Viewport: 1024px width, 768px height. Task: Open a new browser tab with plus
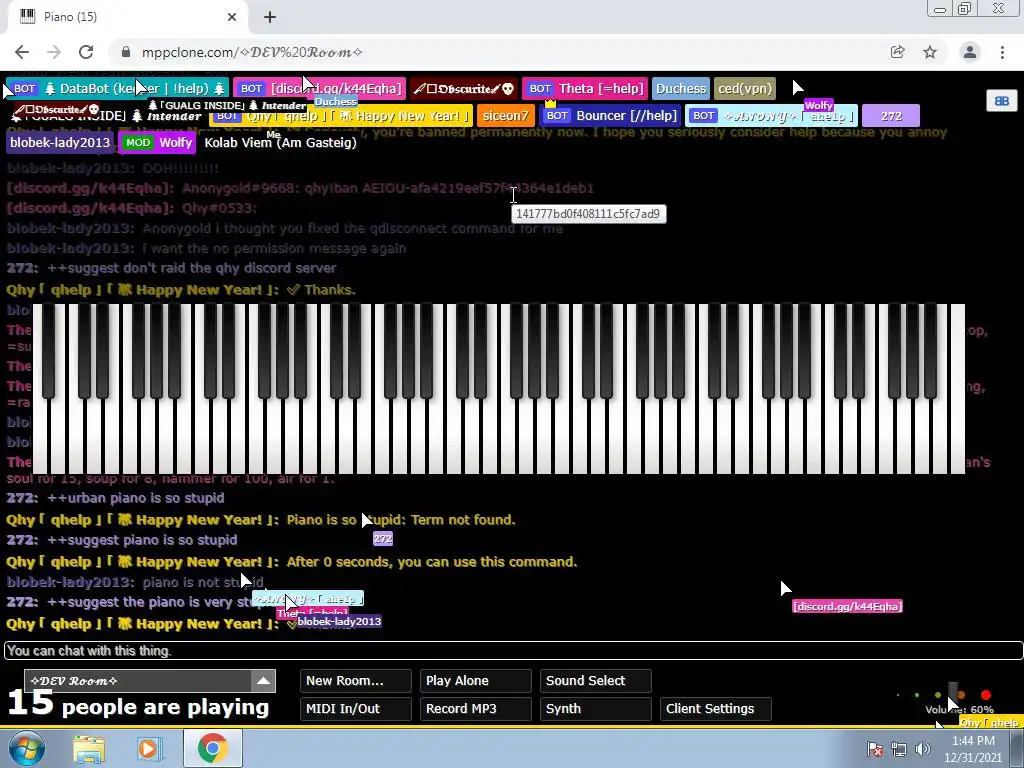[270, 17]
